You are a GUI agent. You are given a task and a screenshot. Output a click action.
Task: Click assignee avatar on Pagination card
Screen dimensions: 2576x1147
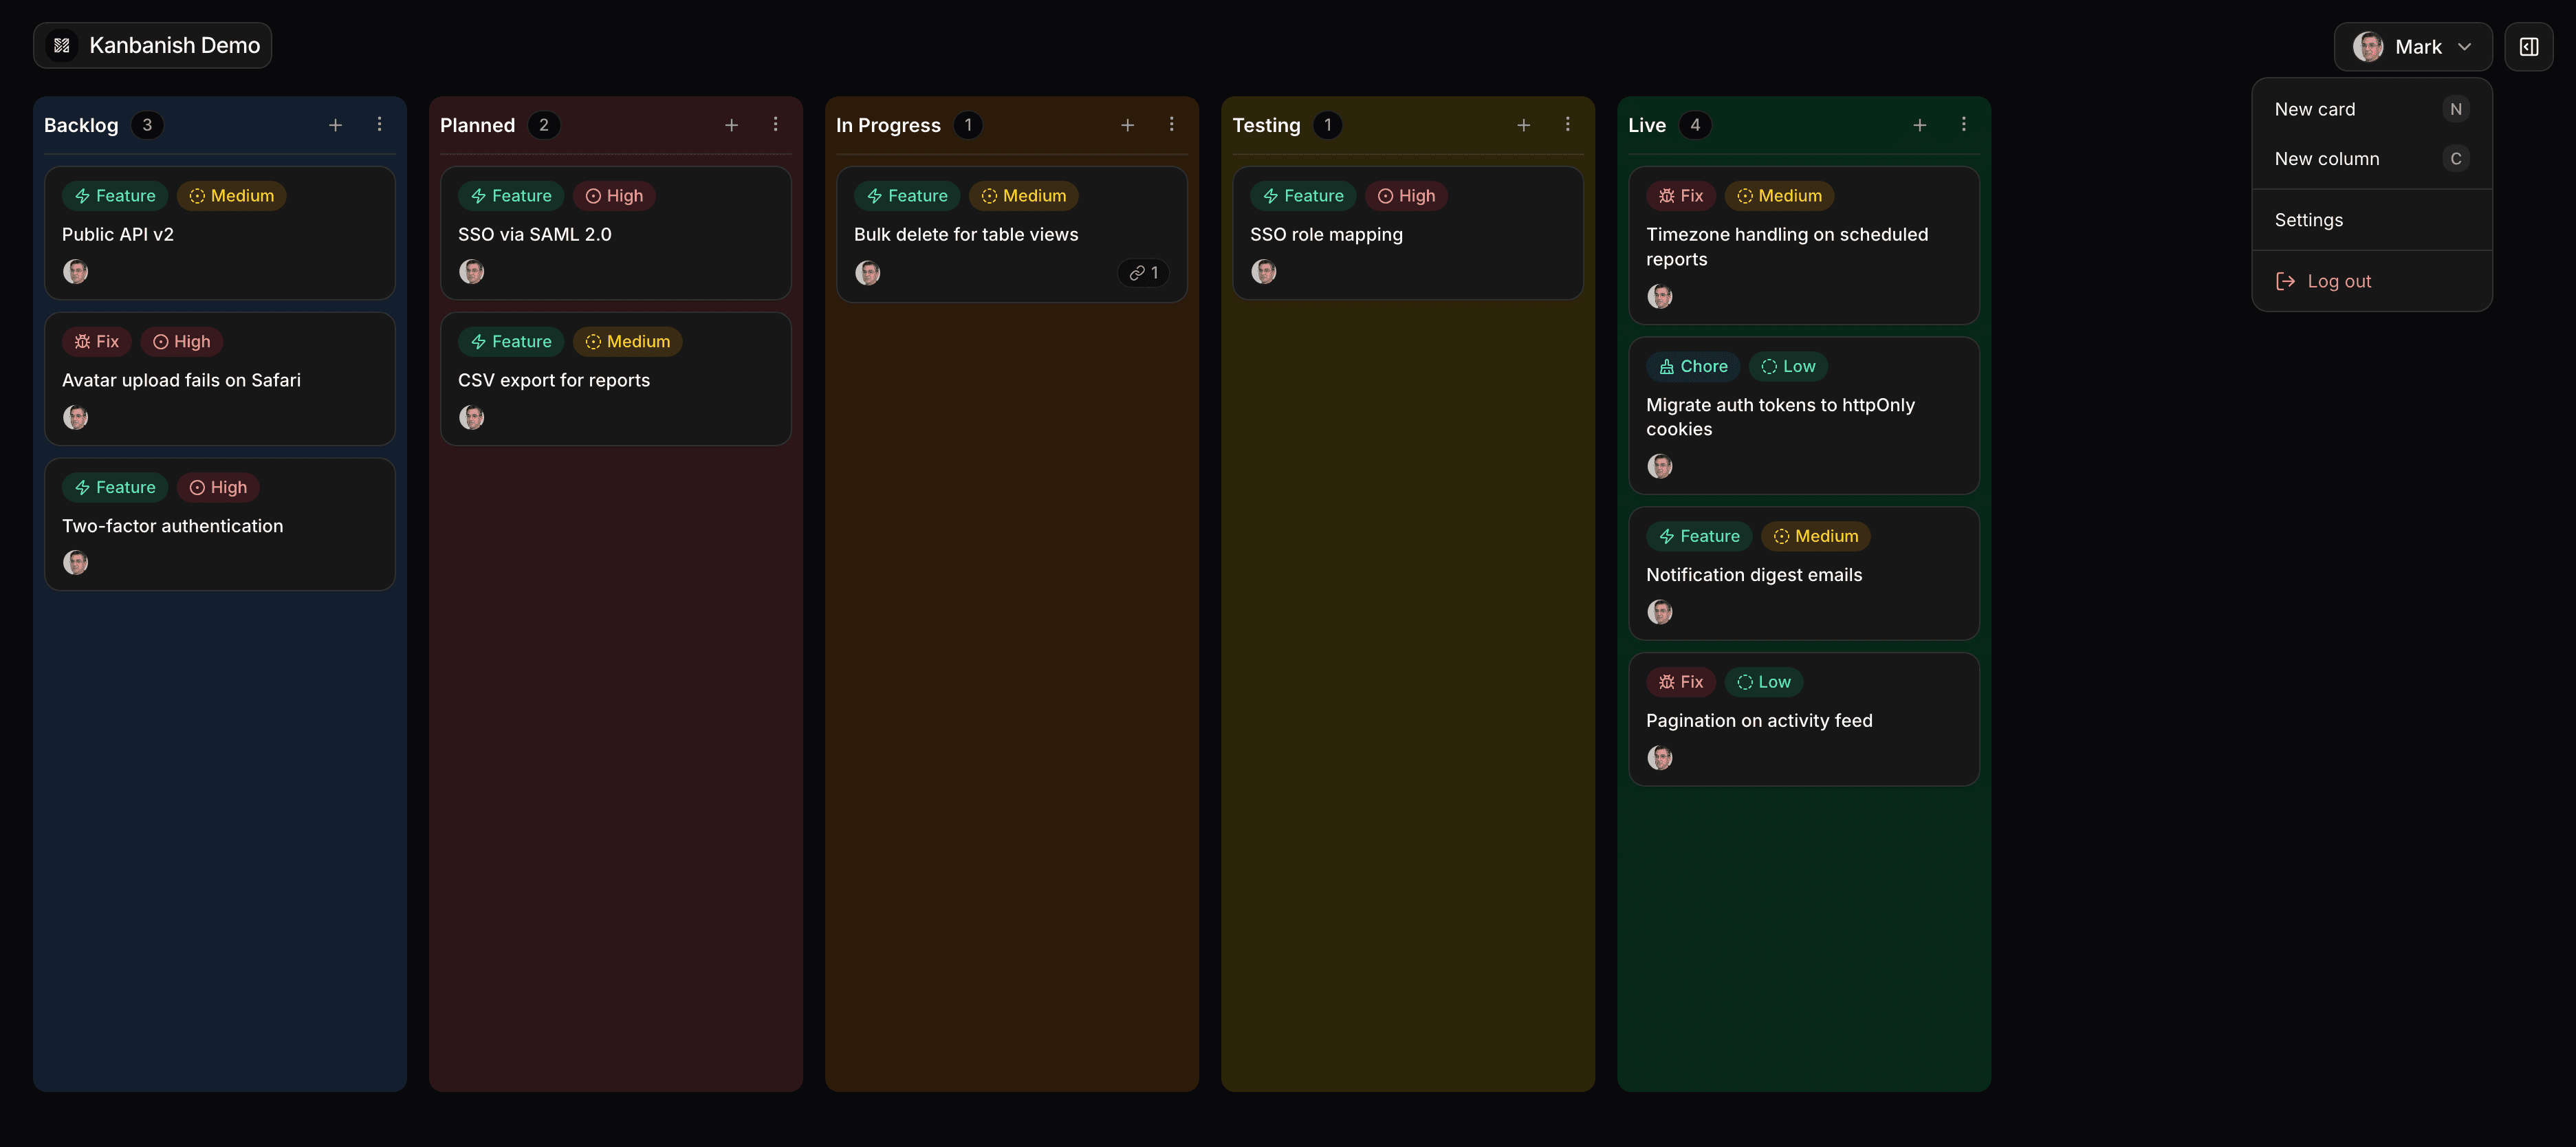tap(1660, 757)
